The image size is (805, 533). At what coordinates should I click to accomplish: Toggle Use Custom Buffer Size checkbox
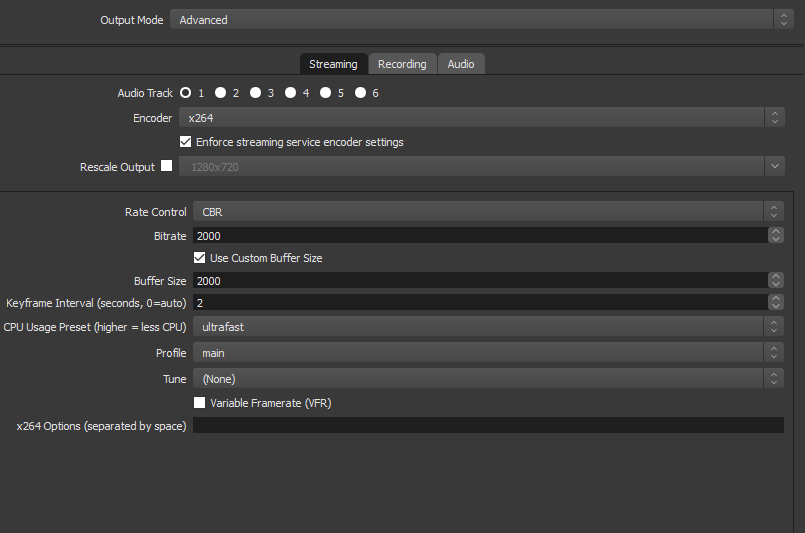[x=199, y=258]
